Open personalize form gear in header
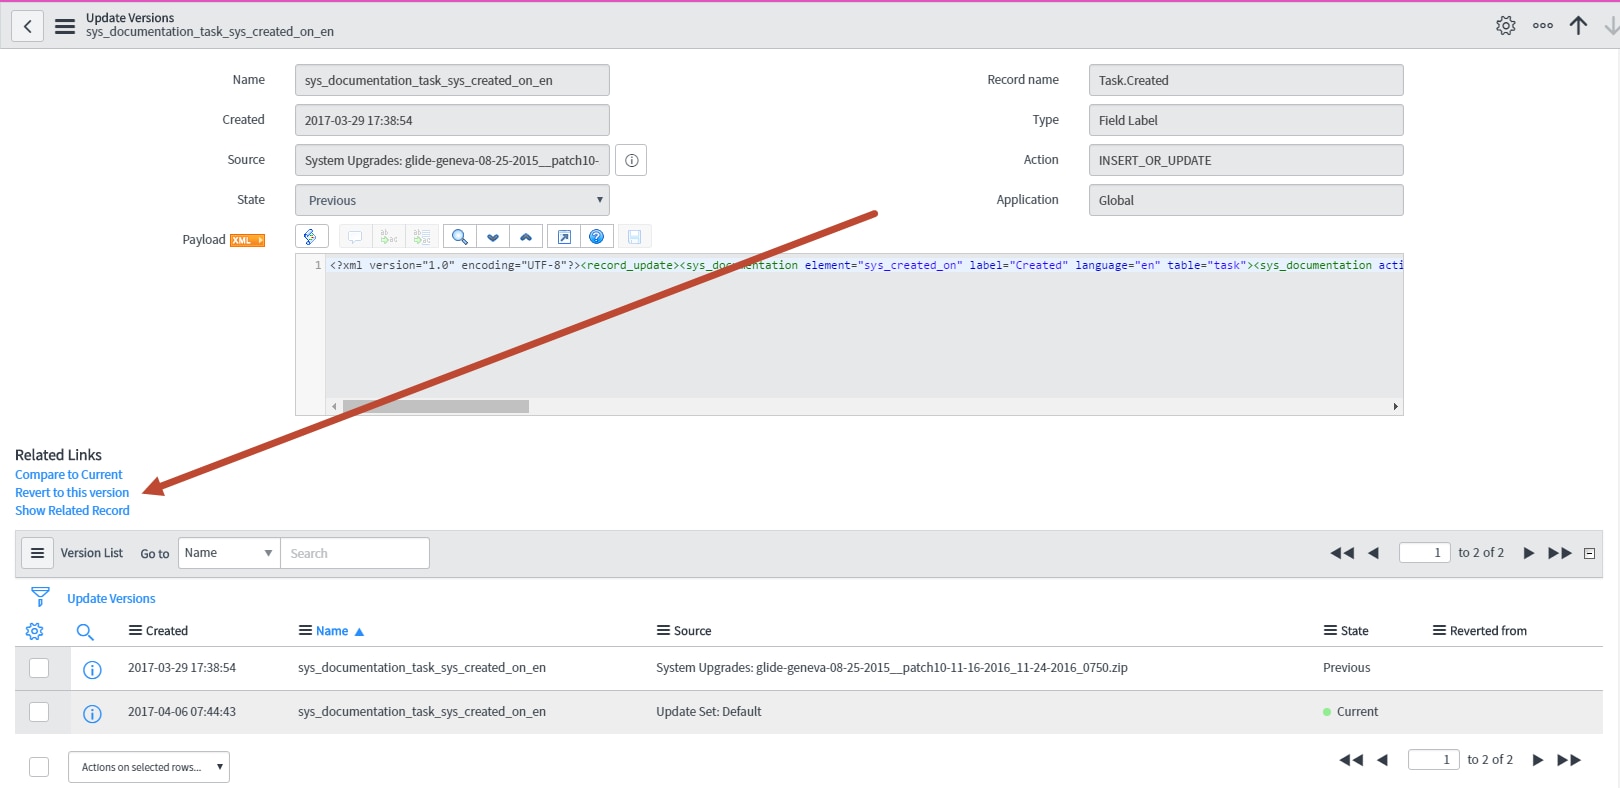 (1506, 26)
